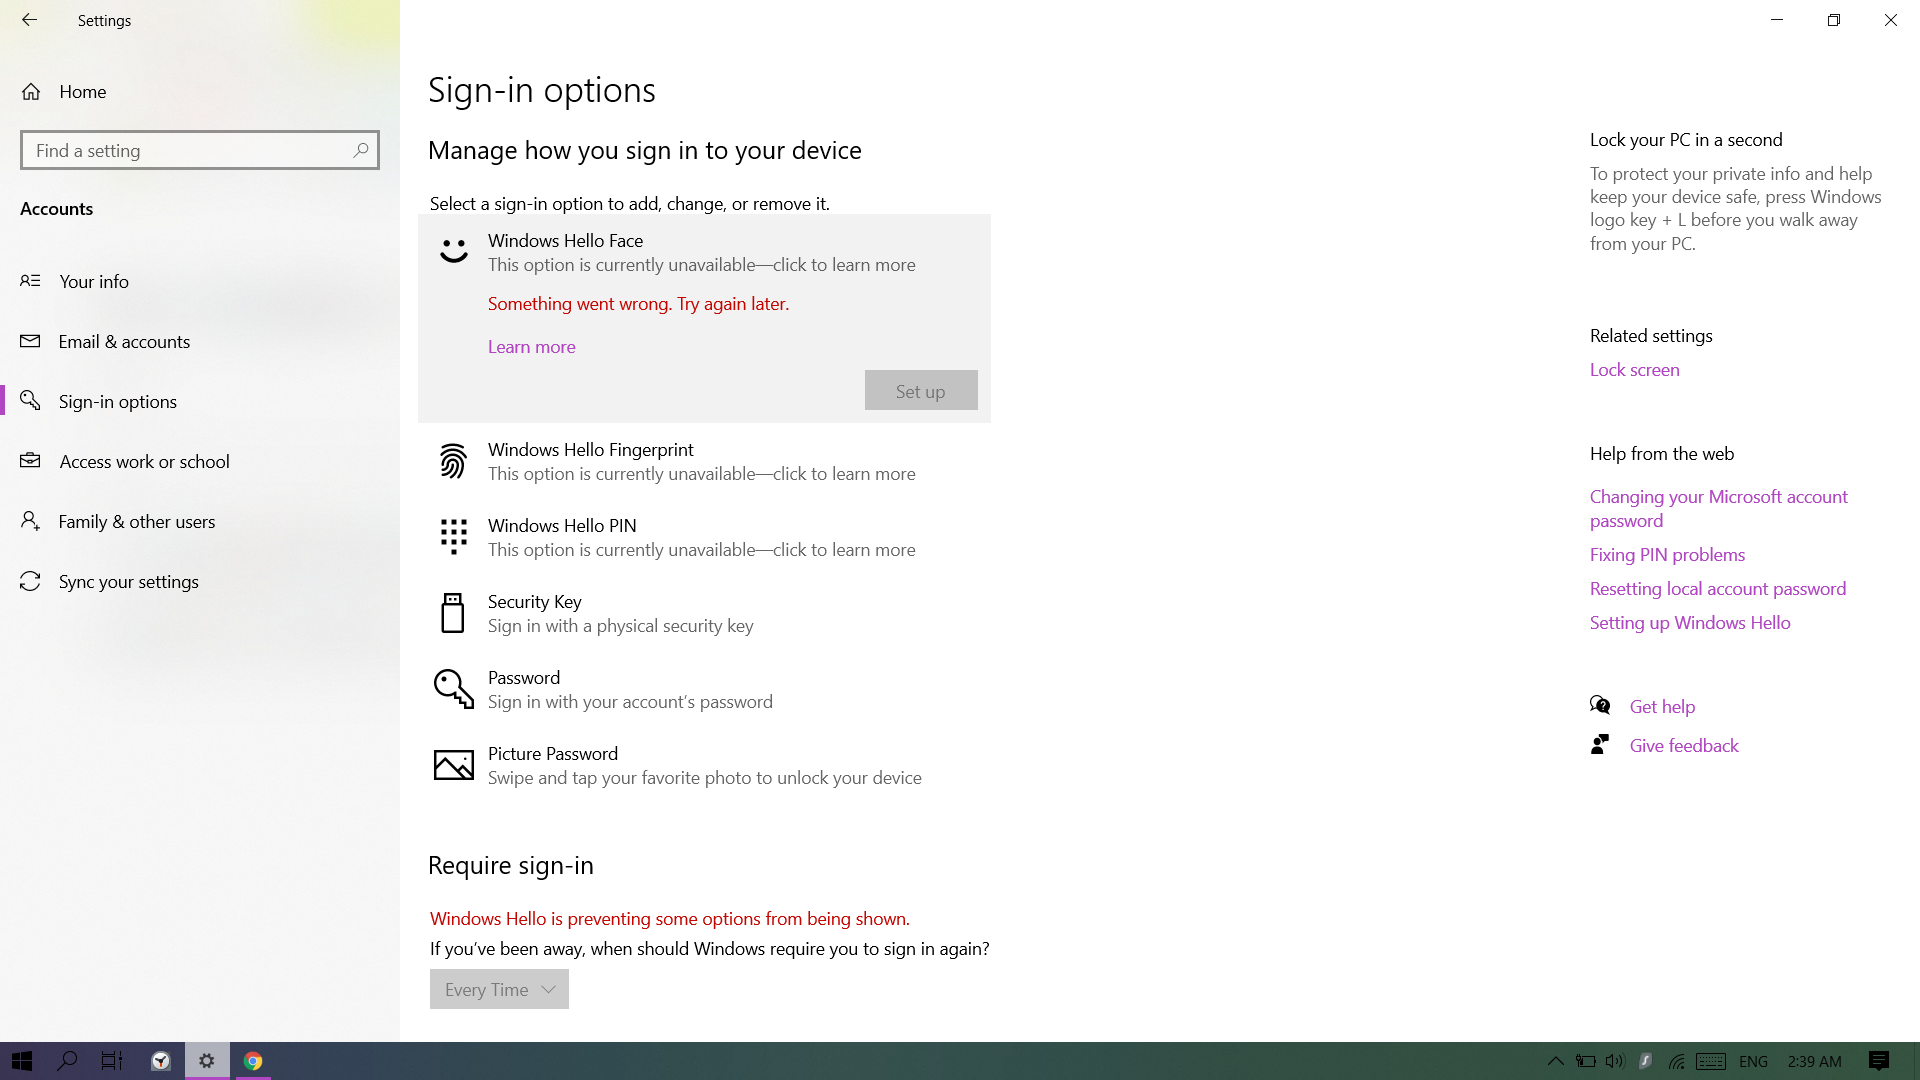Click the Password key icon

453,689
